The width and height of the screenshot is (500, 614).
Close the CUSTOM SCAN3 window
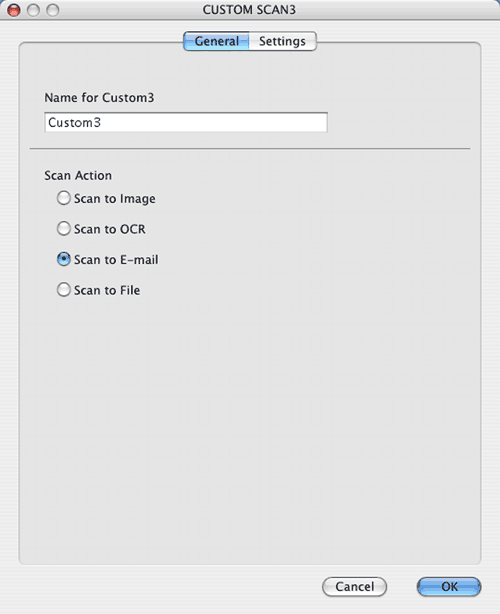[14, 10]
